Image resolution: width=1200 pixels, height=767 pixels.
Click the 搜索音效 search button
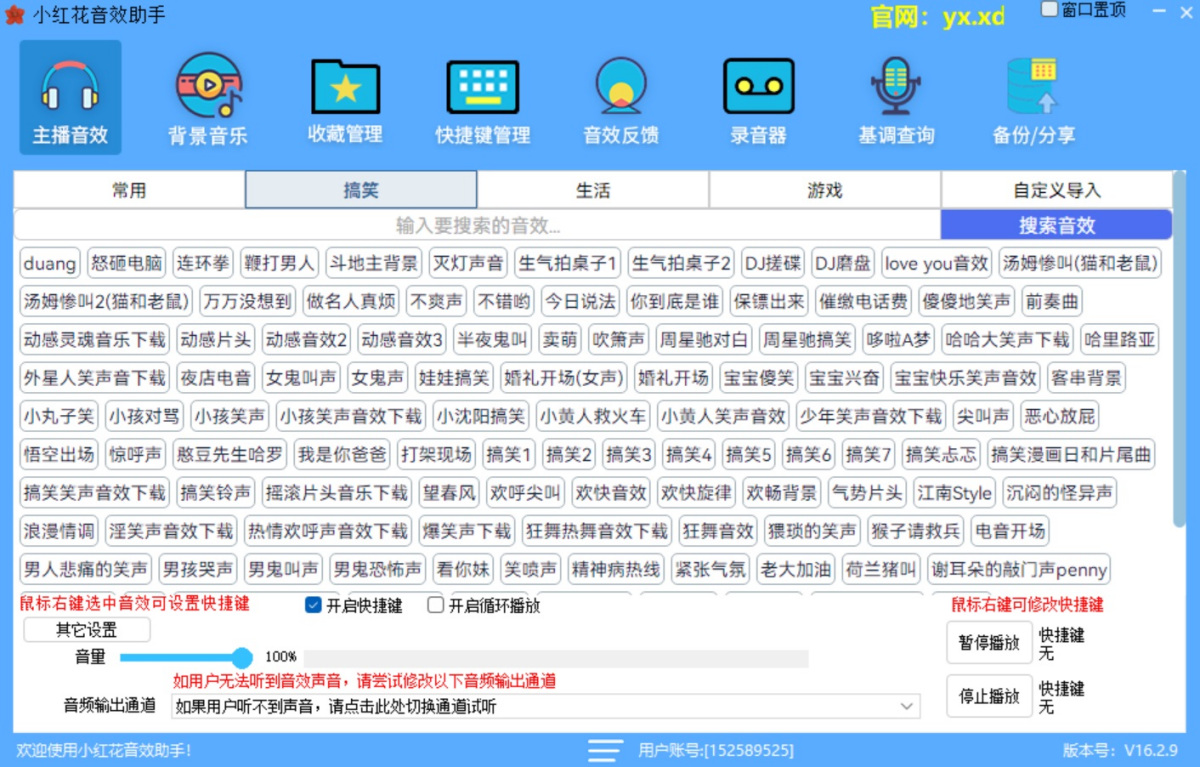click(x=1056, y=224)
